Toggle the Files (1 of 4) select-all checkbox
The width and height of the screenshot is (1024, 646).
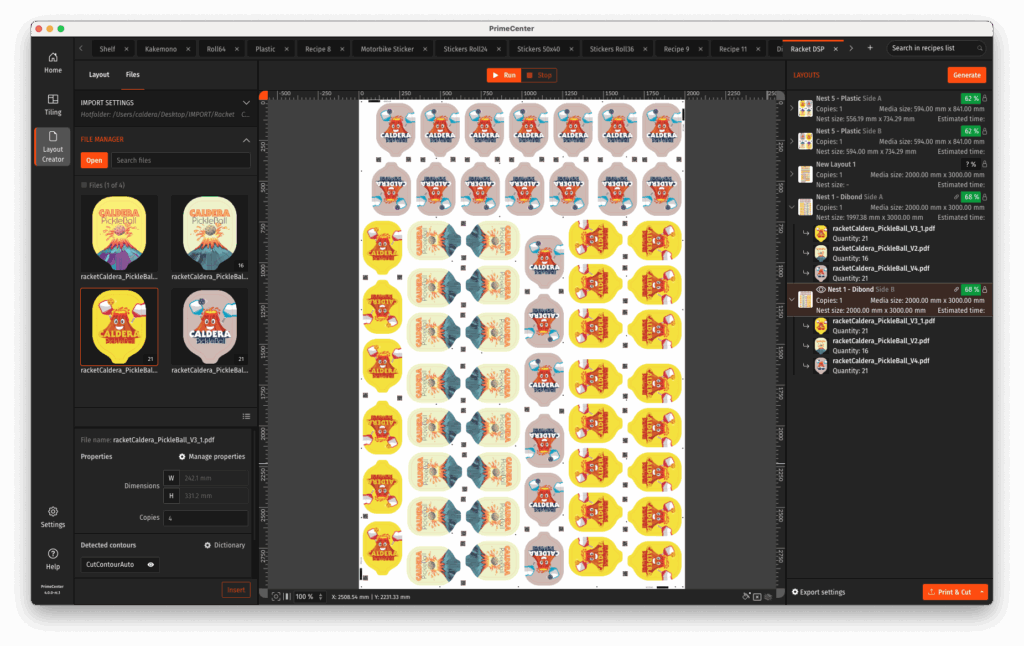pyautogui.click(x=84, y=185)
